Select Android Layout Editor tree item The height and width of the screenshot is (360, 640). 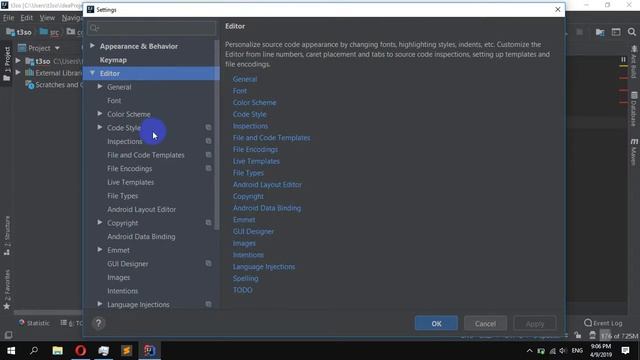click(142, 209)
